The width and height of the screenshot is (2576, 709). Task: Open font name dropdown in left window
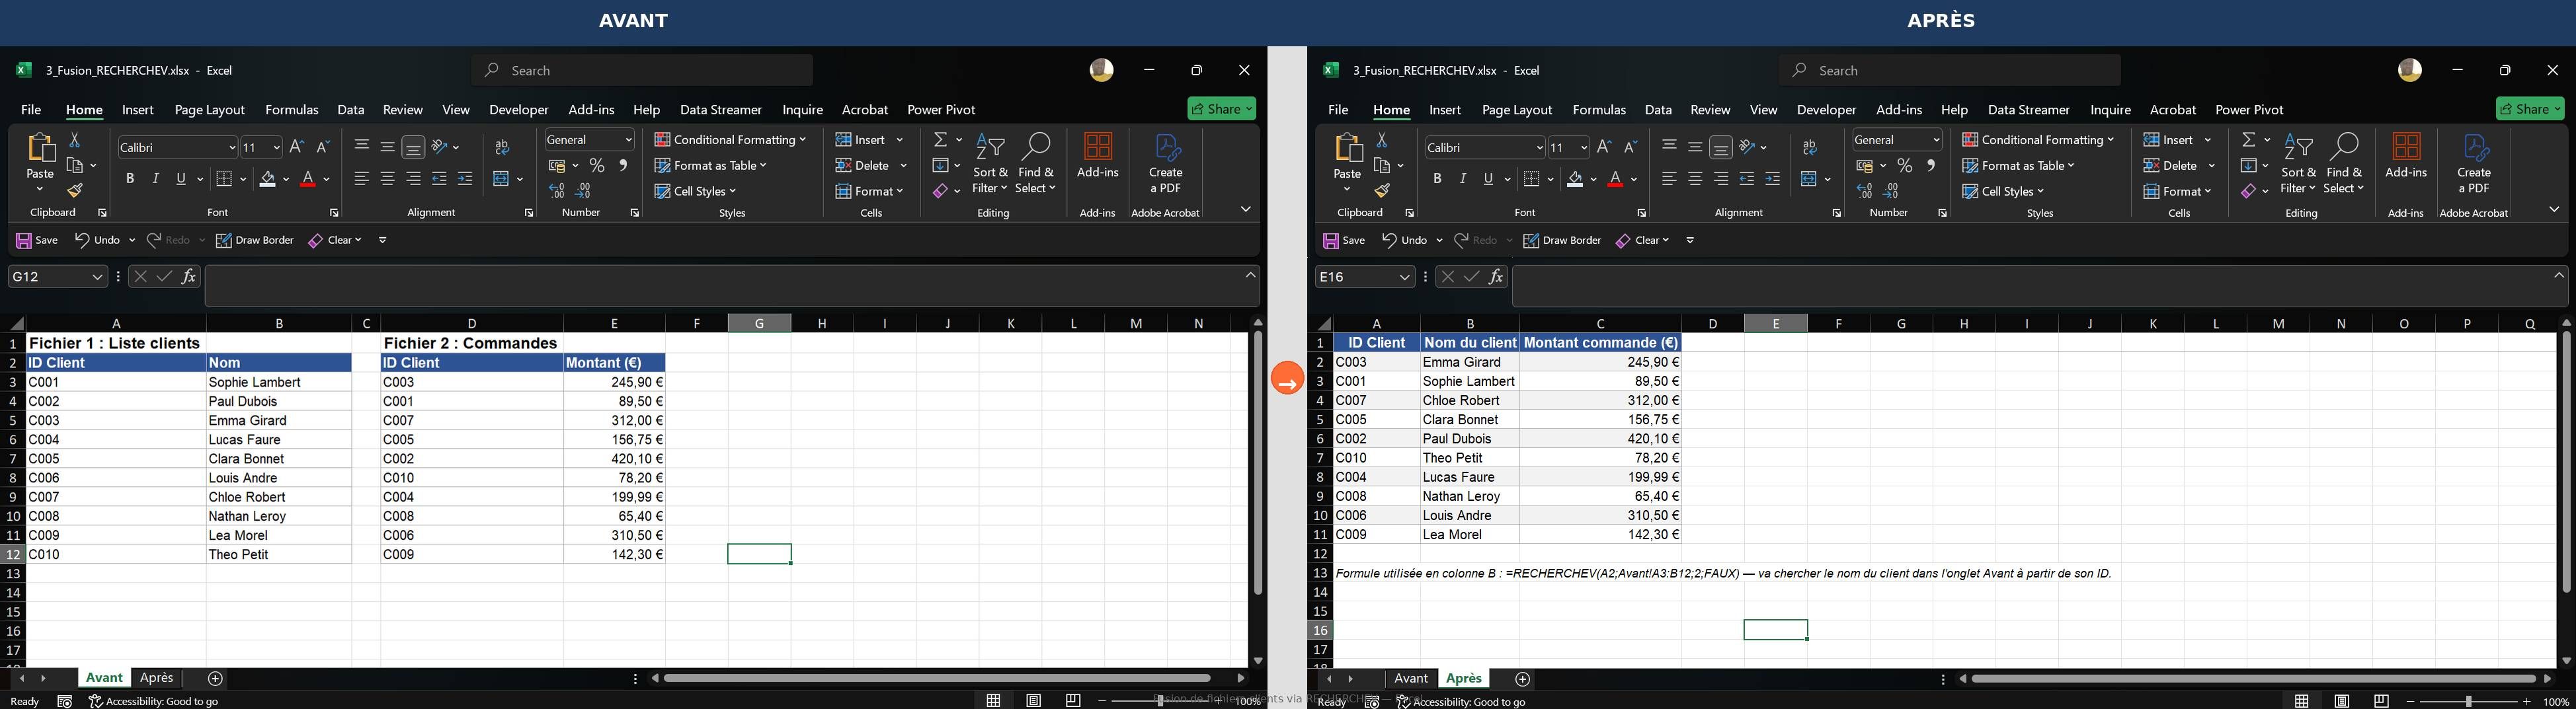231,148
